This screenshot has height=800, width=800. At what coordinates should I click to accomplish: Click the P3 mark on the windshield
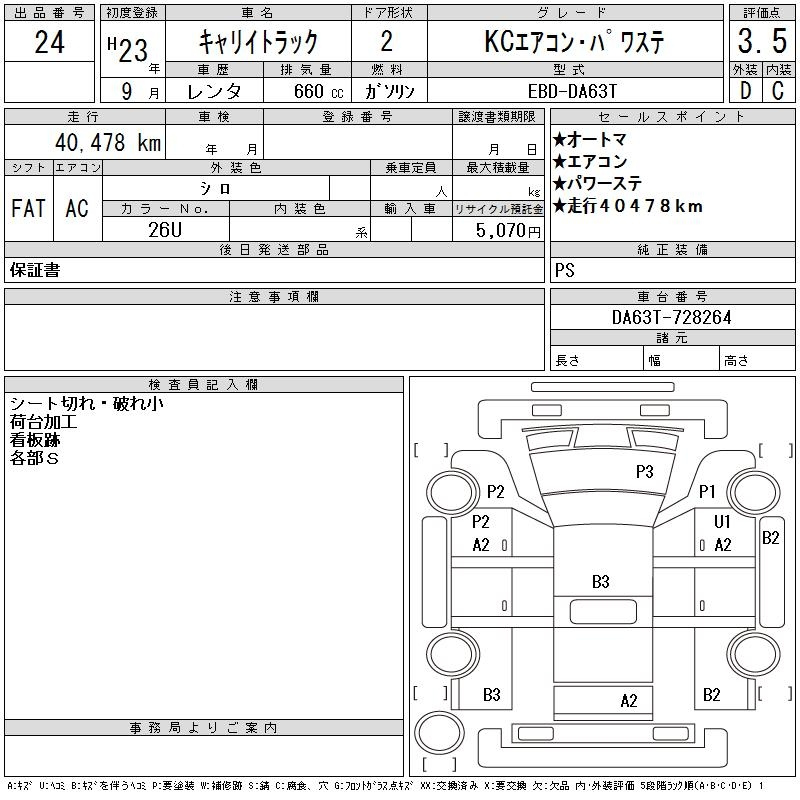point(644,471)
